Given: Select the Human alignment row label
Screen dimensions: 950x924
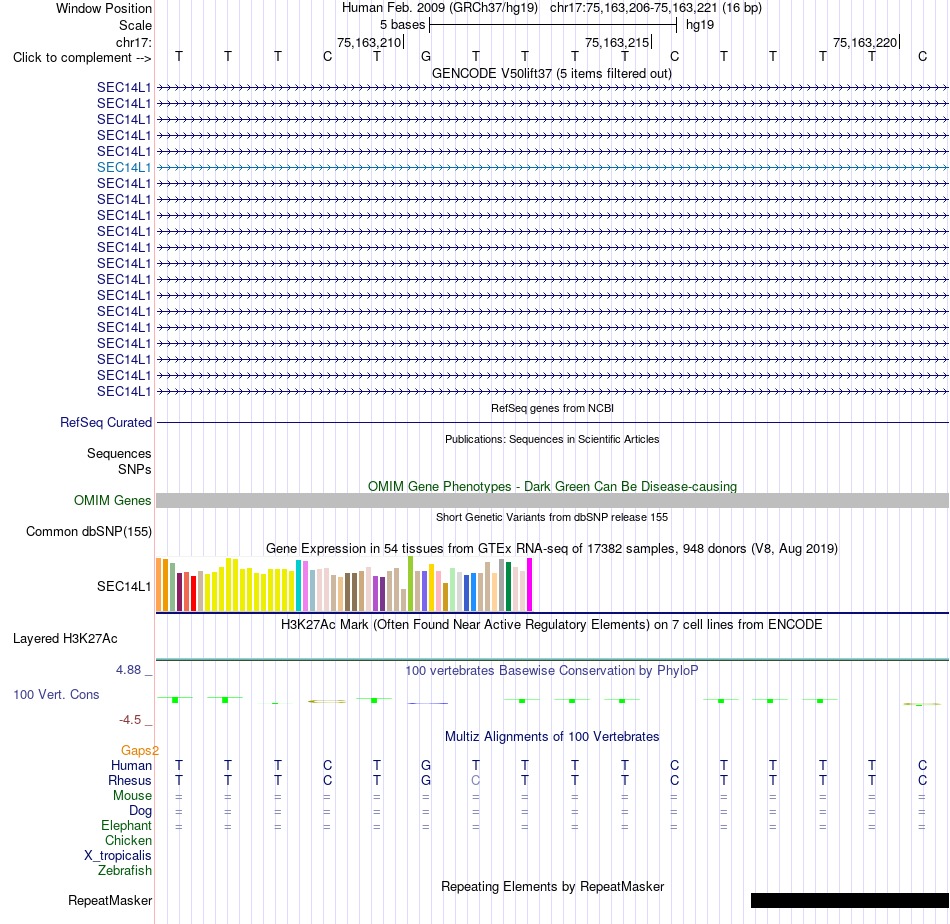Looking at the screenshot, I should (x=131, y=765).
